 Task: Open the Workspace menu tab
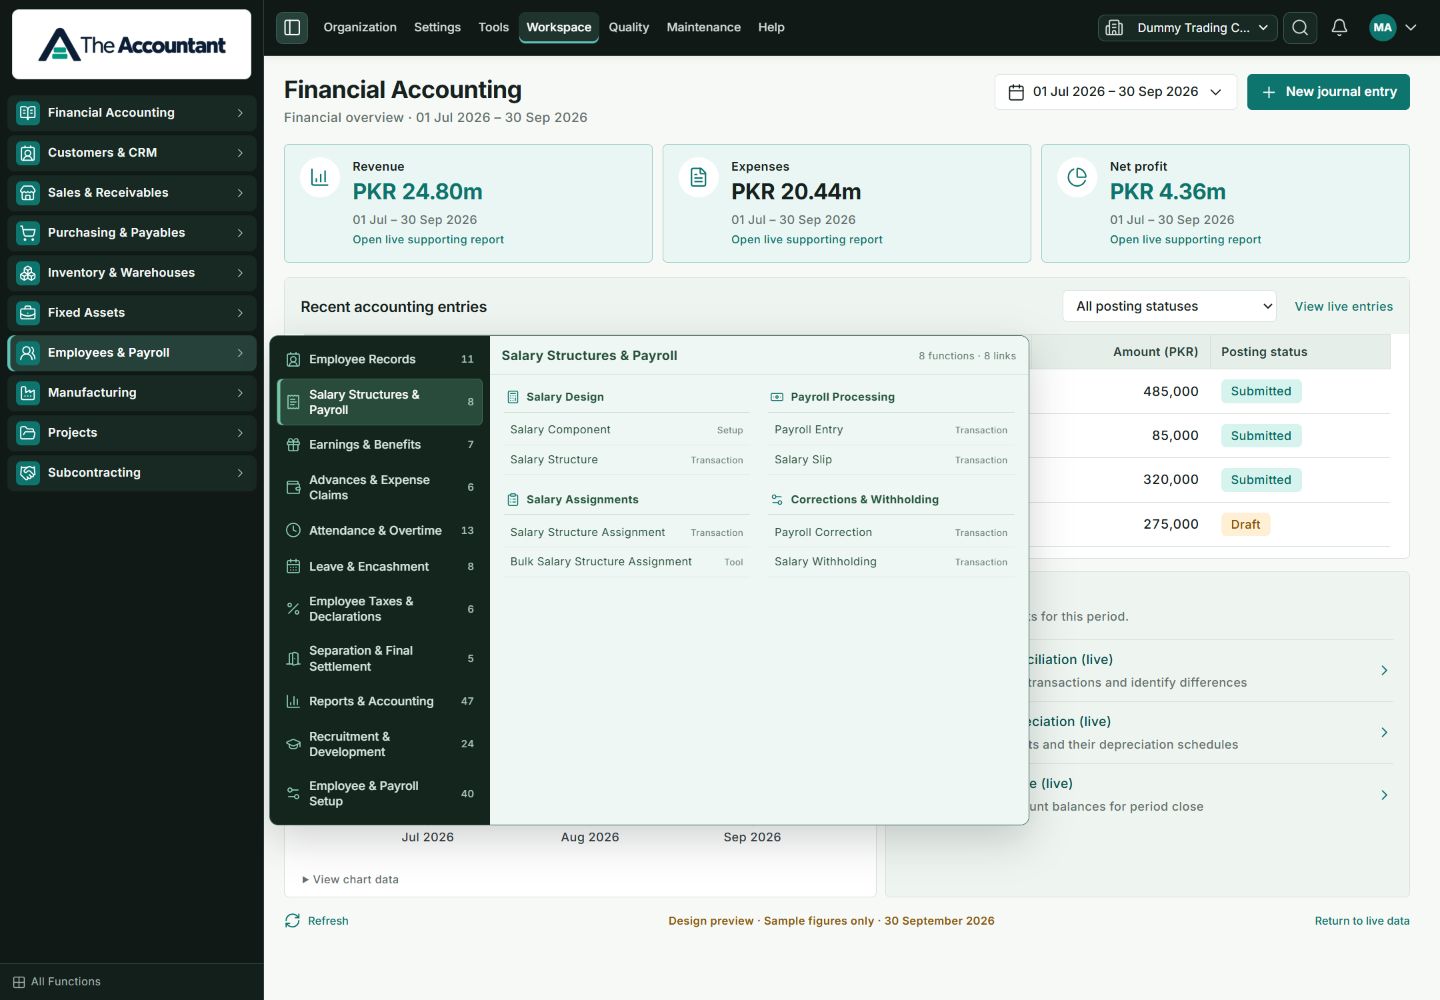tap(559, 27)
